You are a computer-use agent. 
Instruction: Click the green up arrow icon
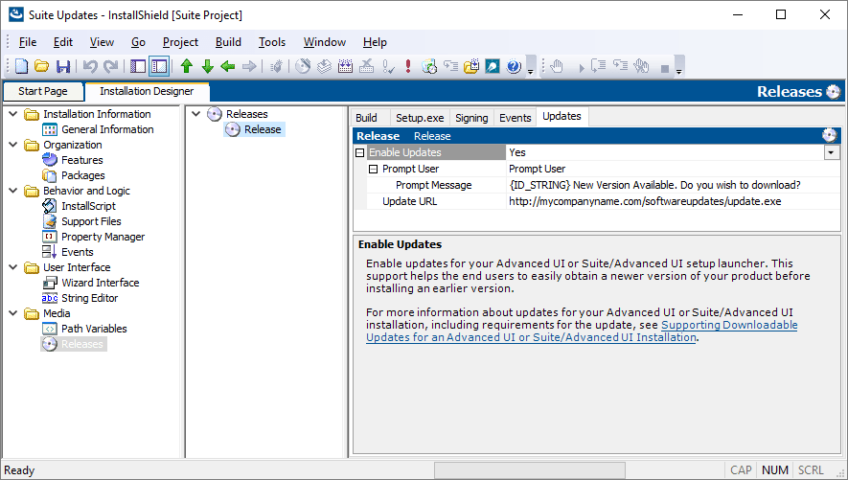(x=186, y=67)
